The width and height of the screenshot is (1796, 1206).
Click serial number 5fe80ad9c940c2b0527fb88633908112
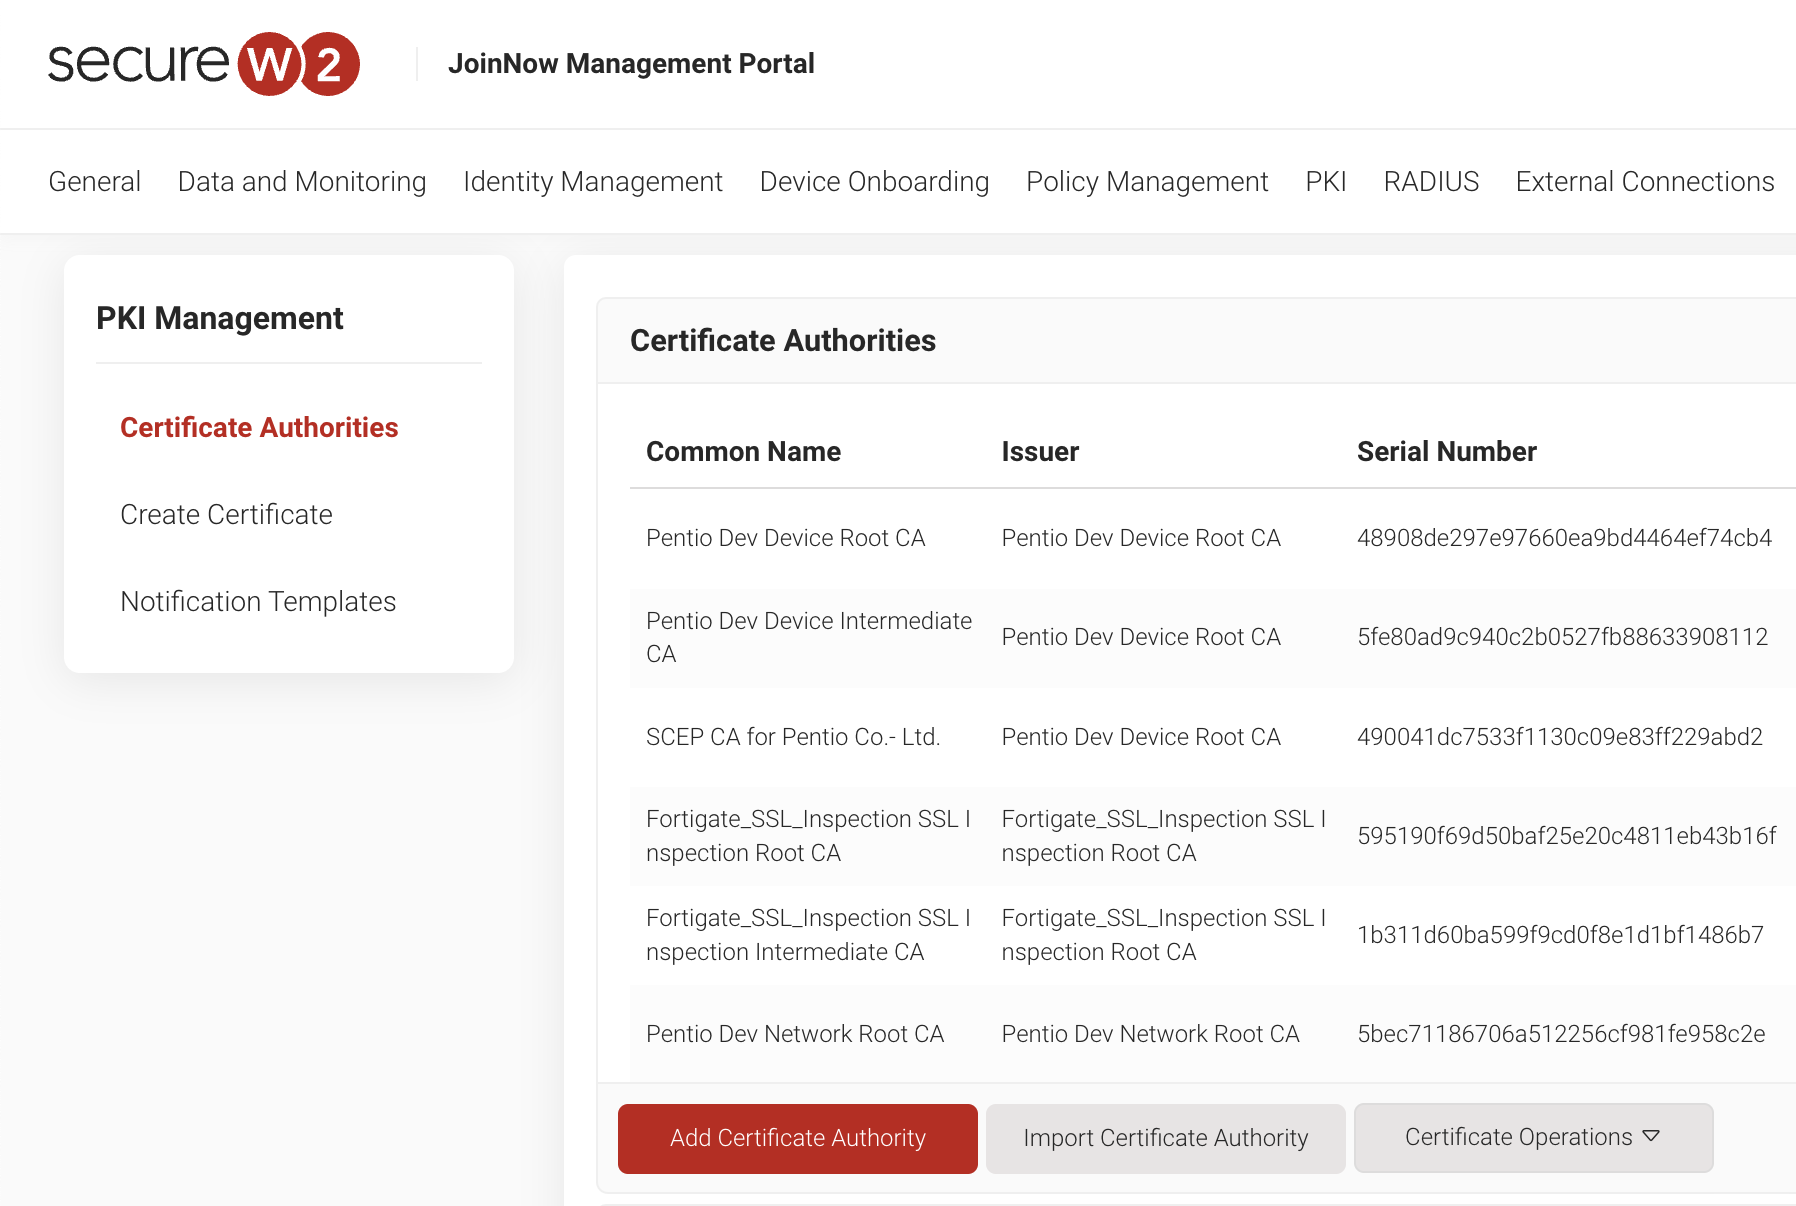click(1563, 637)
